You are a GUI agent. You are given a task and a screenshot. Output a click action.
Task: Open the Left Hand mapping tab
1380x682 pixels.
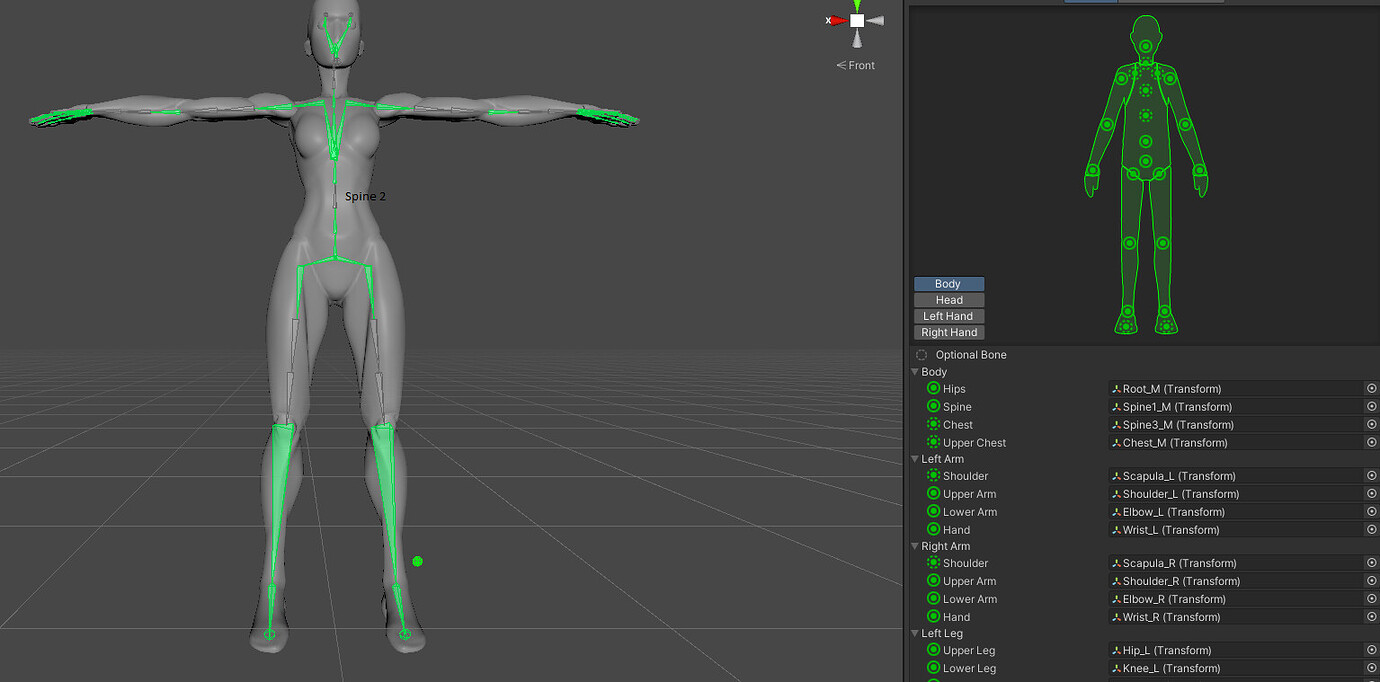pyautogui.click(x=948, y=315)
